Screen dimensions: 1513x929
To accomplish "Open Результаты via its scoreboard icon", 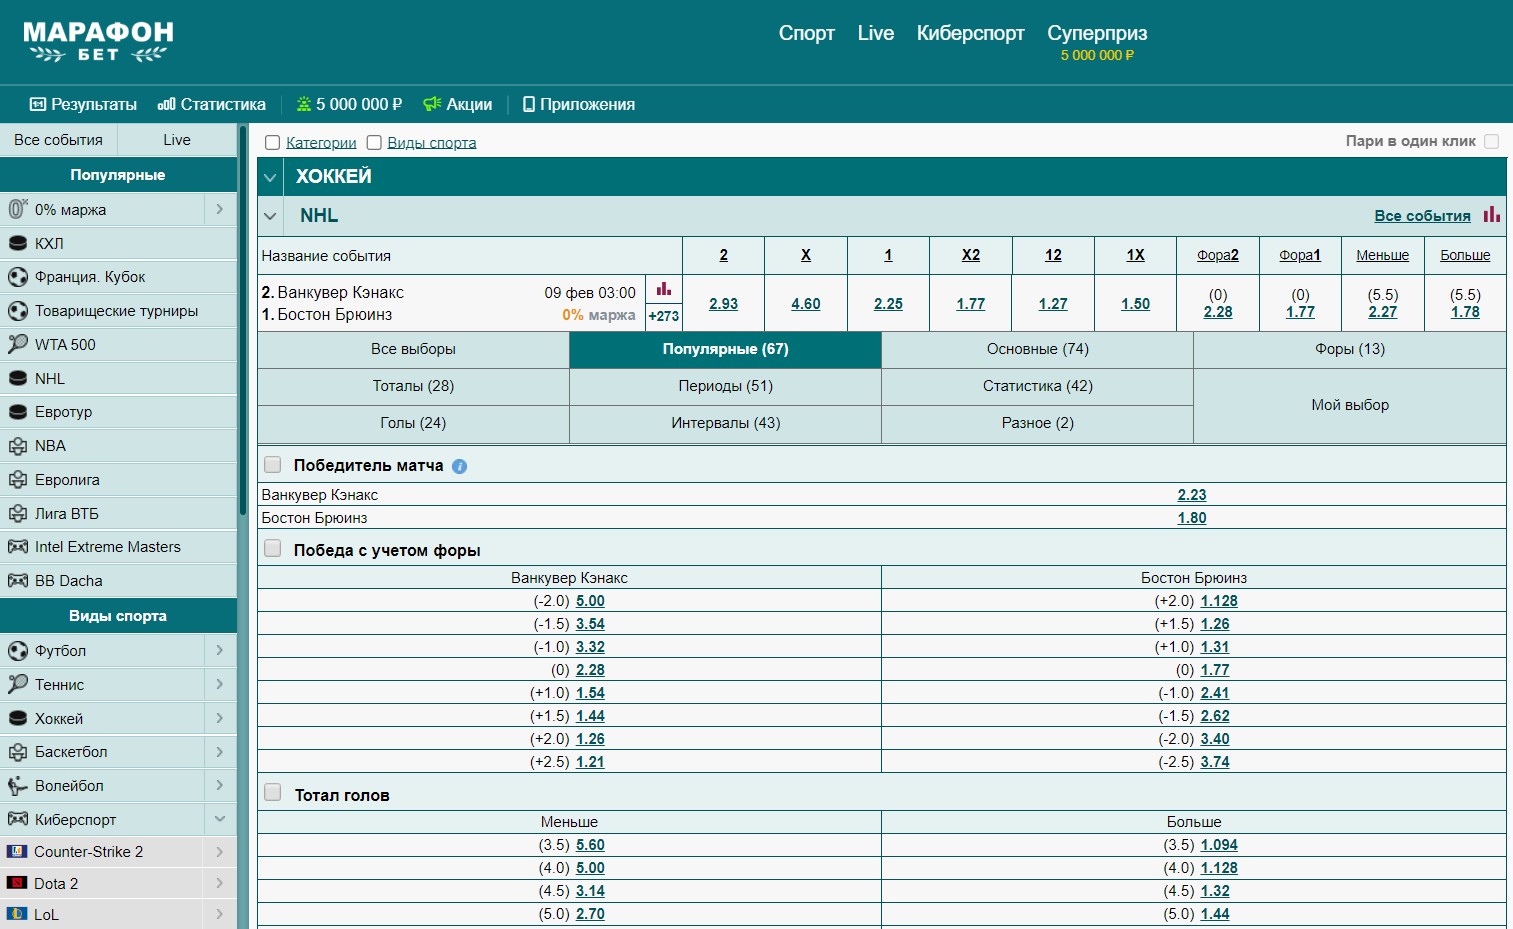I will tap(38, 104).
